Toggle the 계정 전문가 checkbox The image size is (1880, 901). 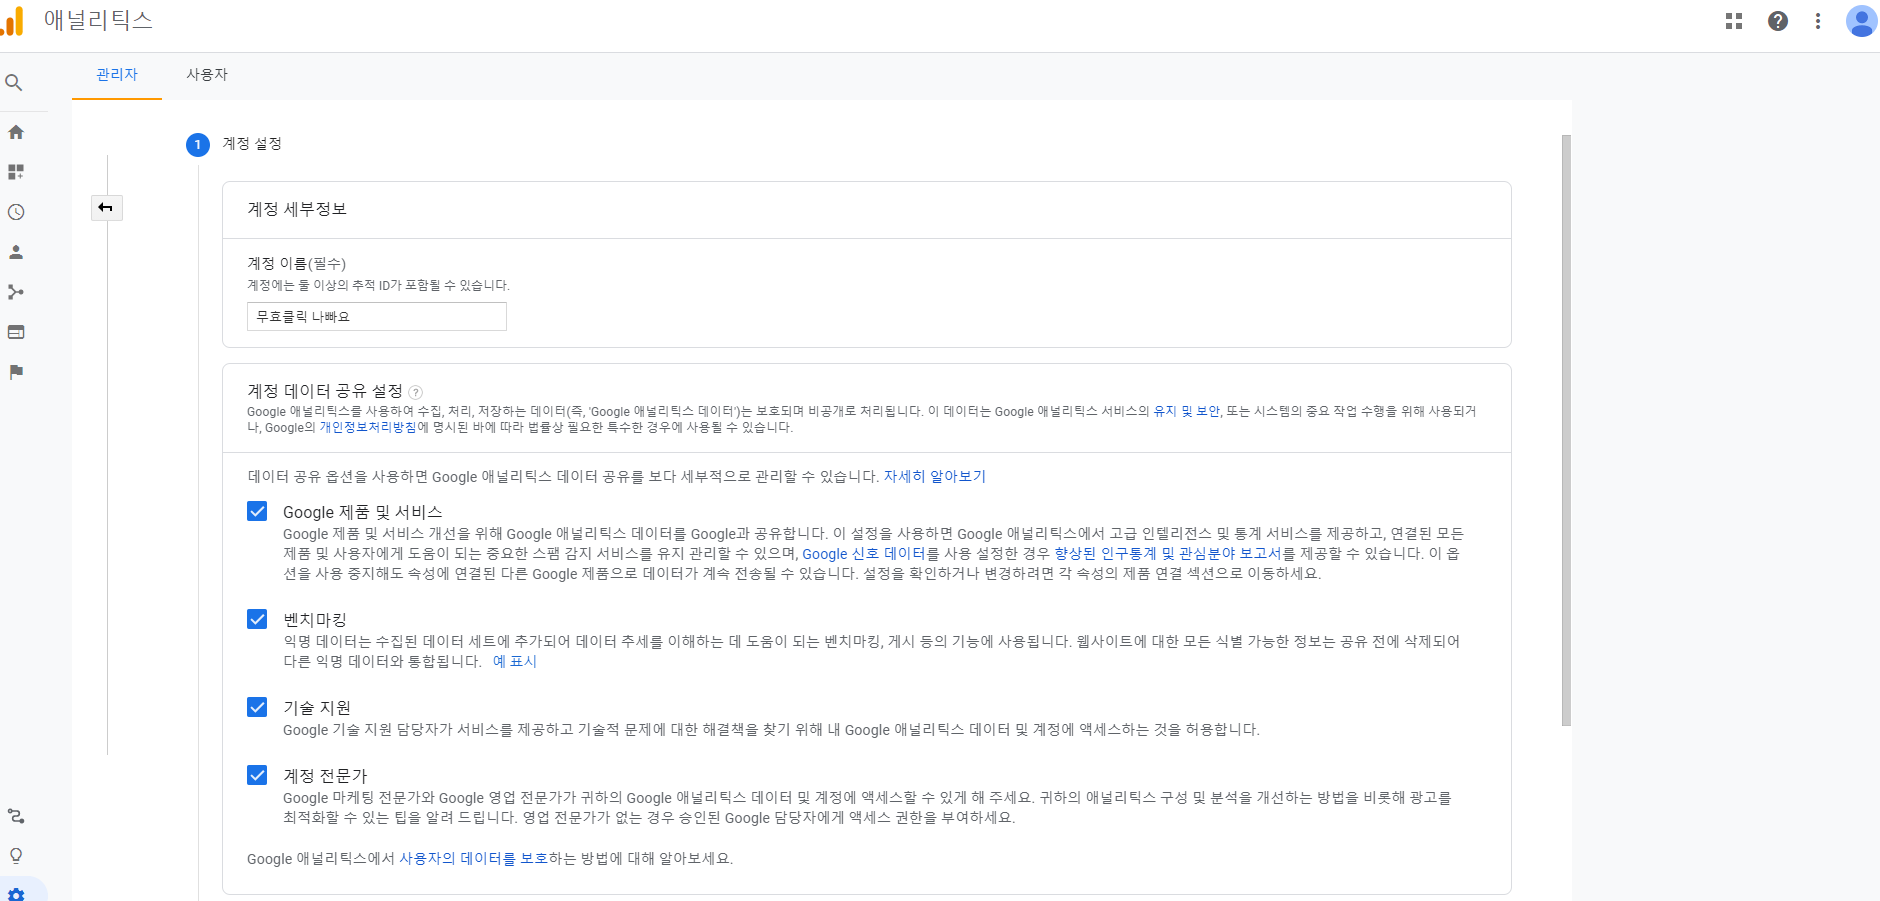coord(257,775)
